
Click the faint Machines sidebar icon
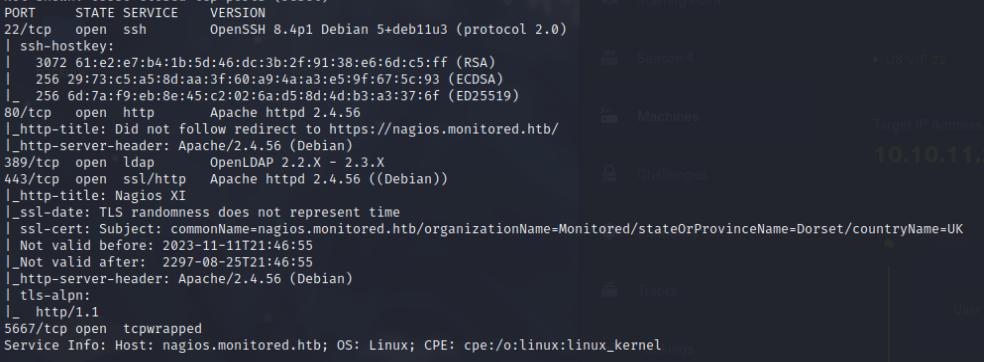coord(609,117)
